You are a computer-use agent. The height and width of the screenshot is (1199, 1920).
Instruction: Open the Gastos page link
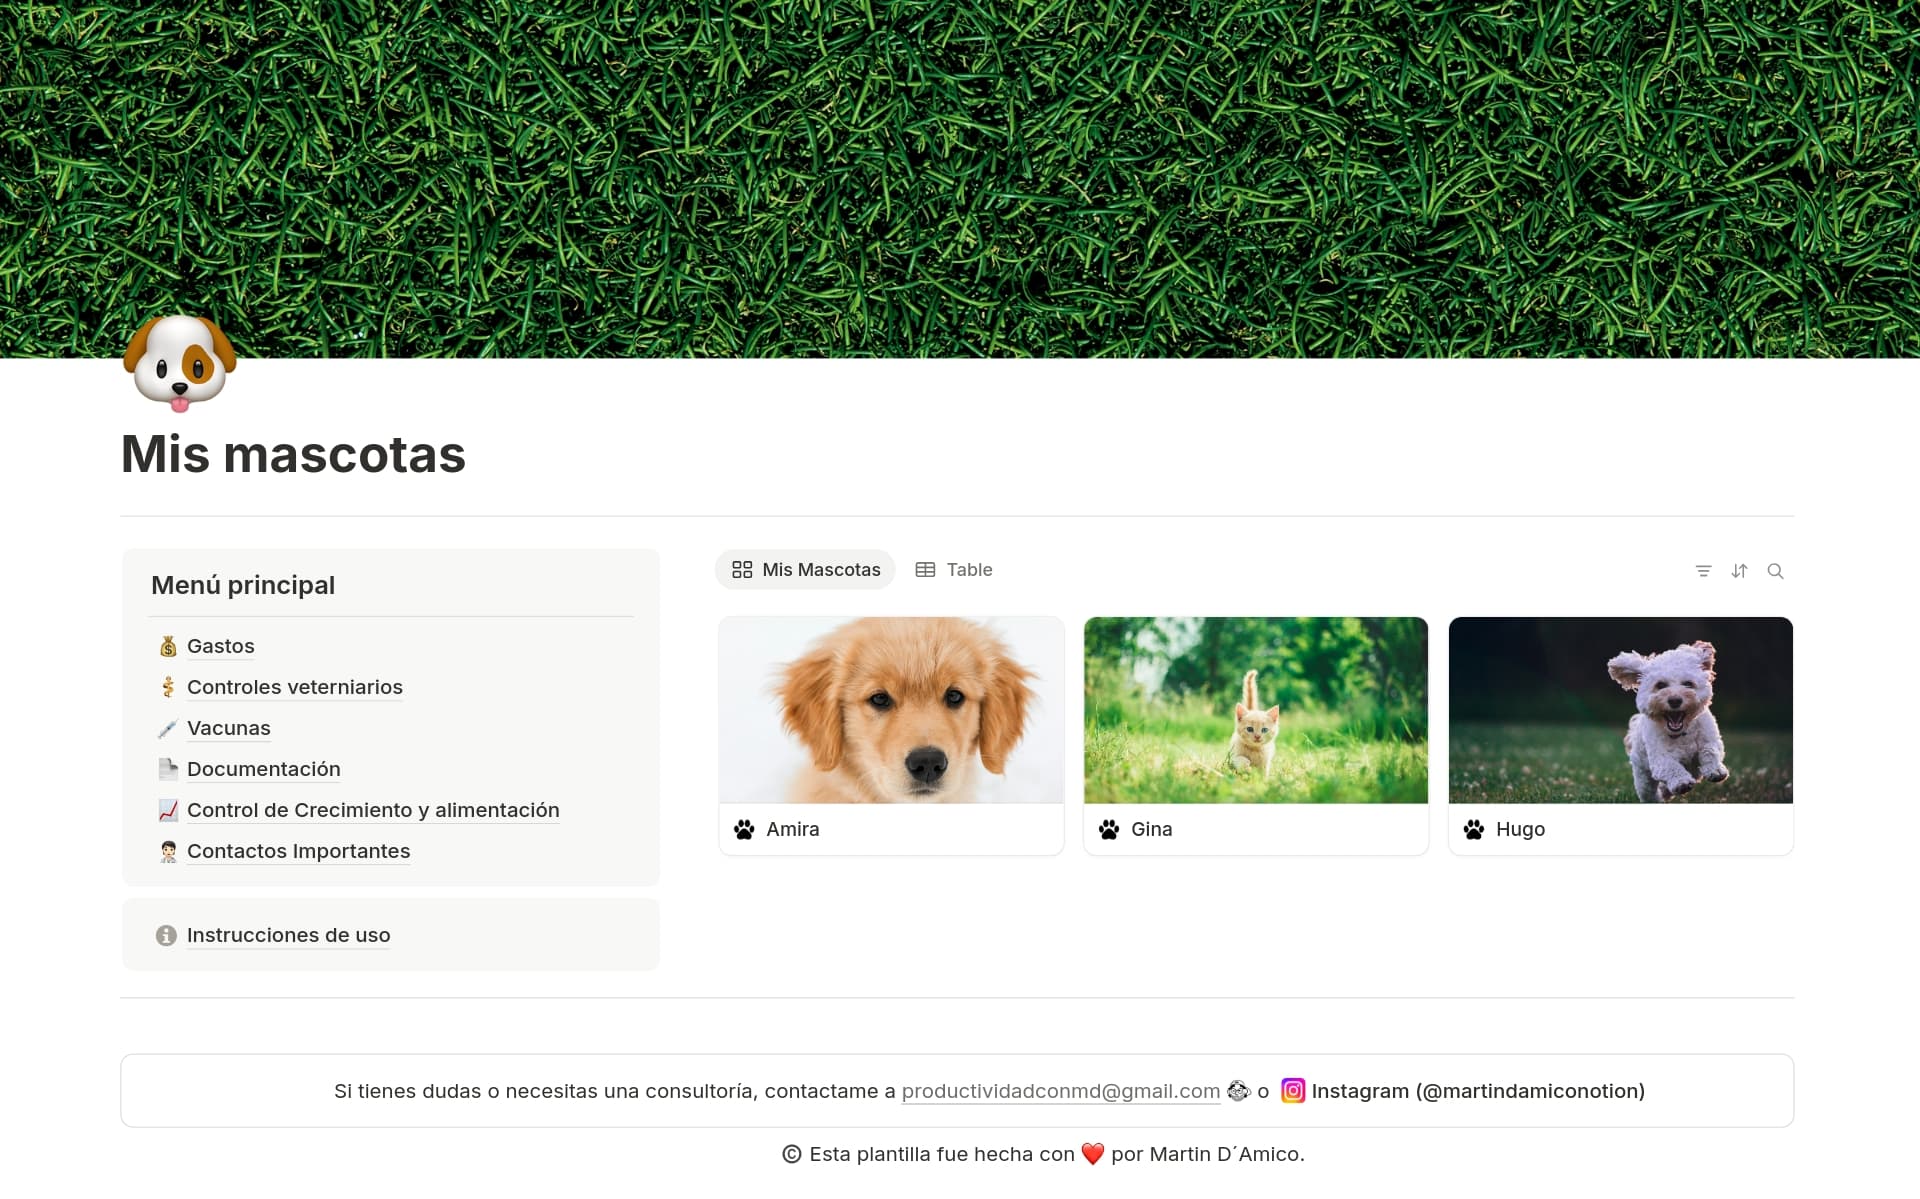[x=220, y=646]
